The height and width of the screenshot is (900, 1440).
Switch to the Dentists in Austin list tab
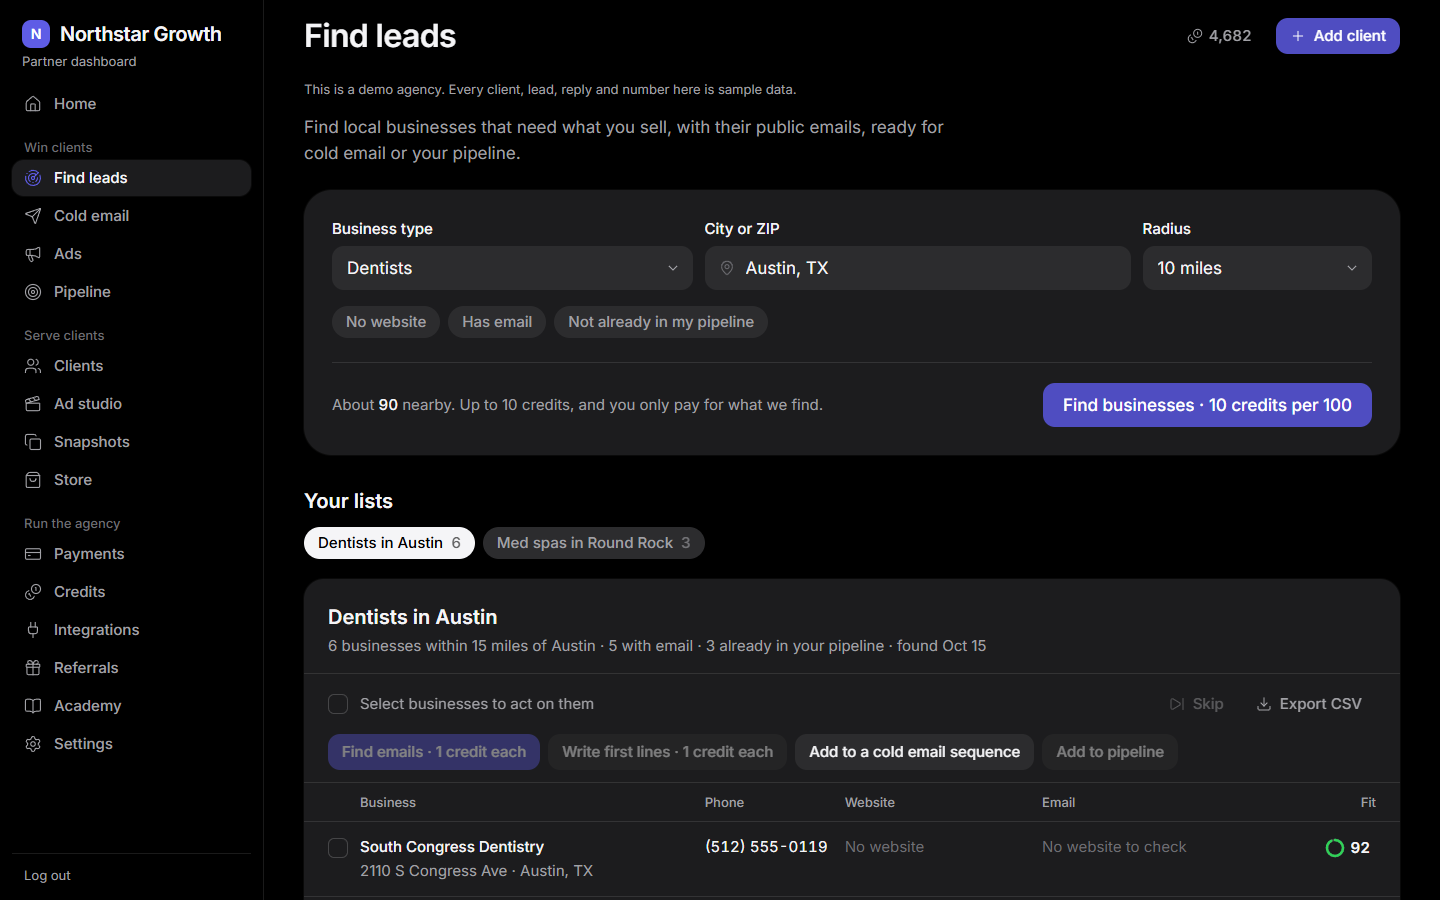click(x=389, y=543)
